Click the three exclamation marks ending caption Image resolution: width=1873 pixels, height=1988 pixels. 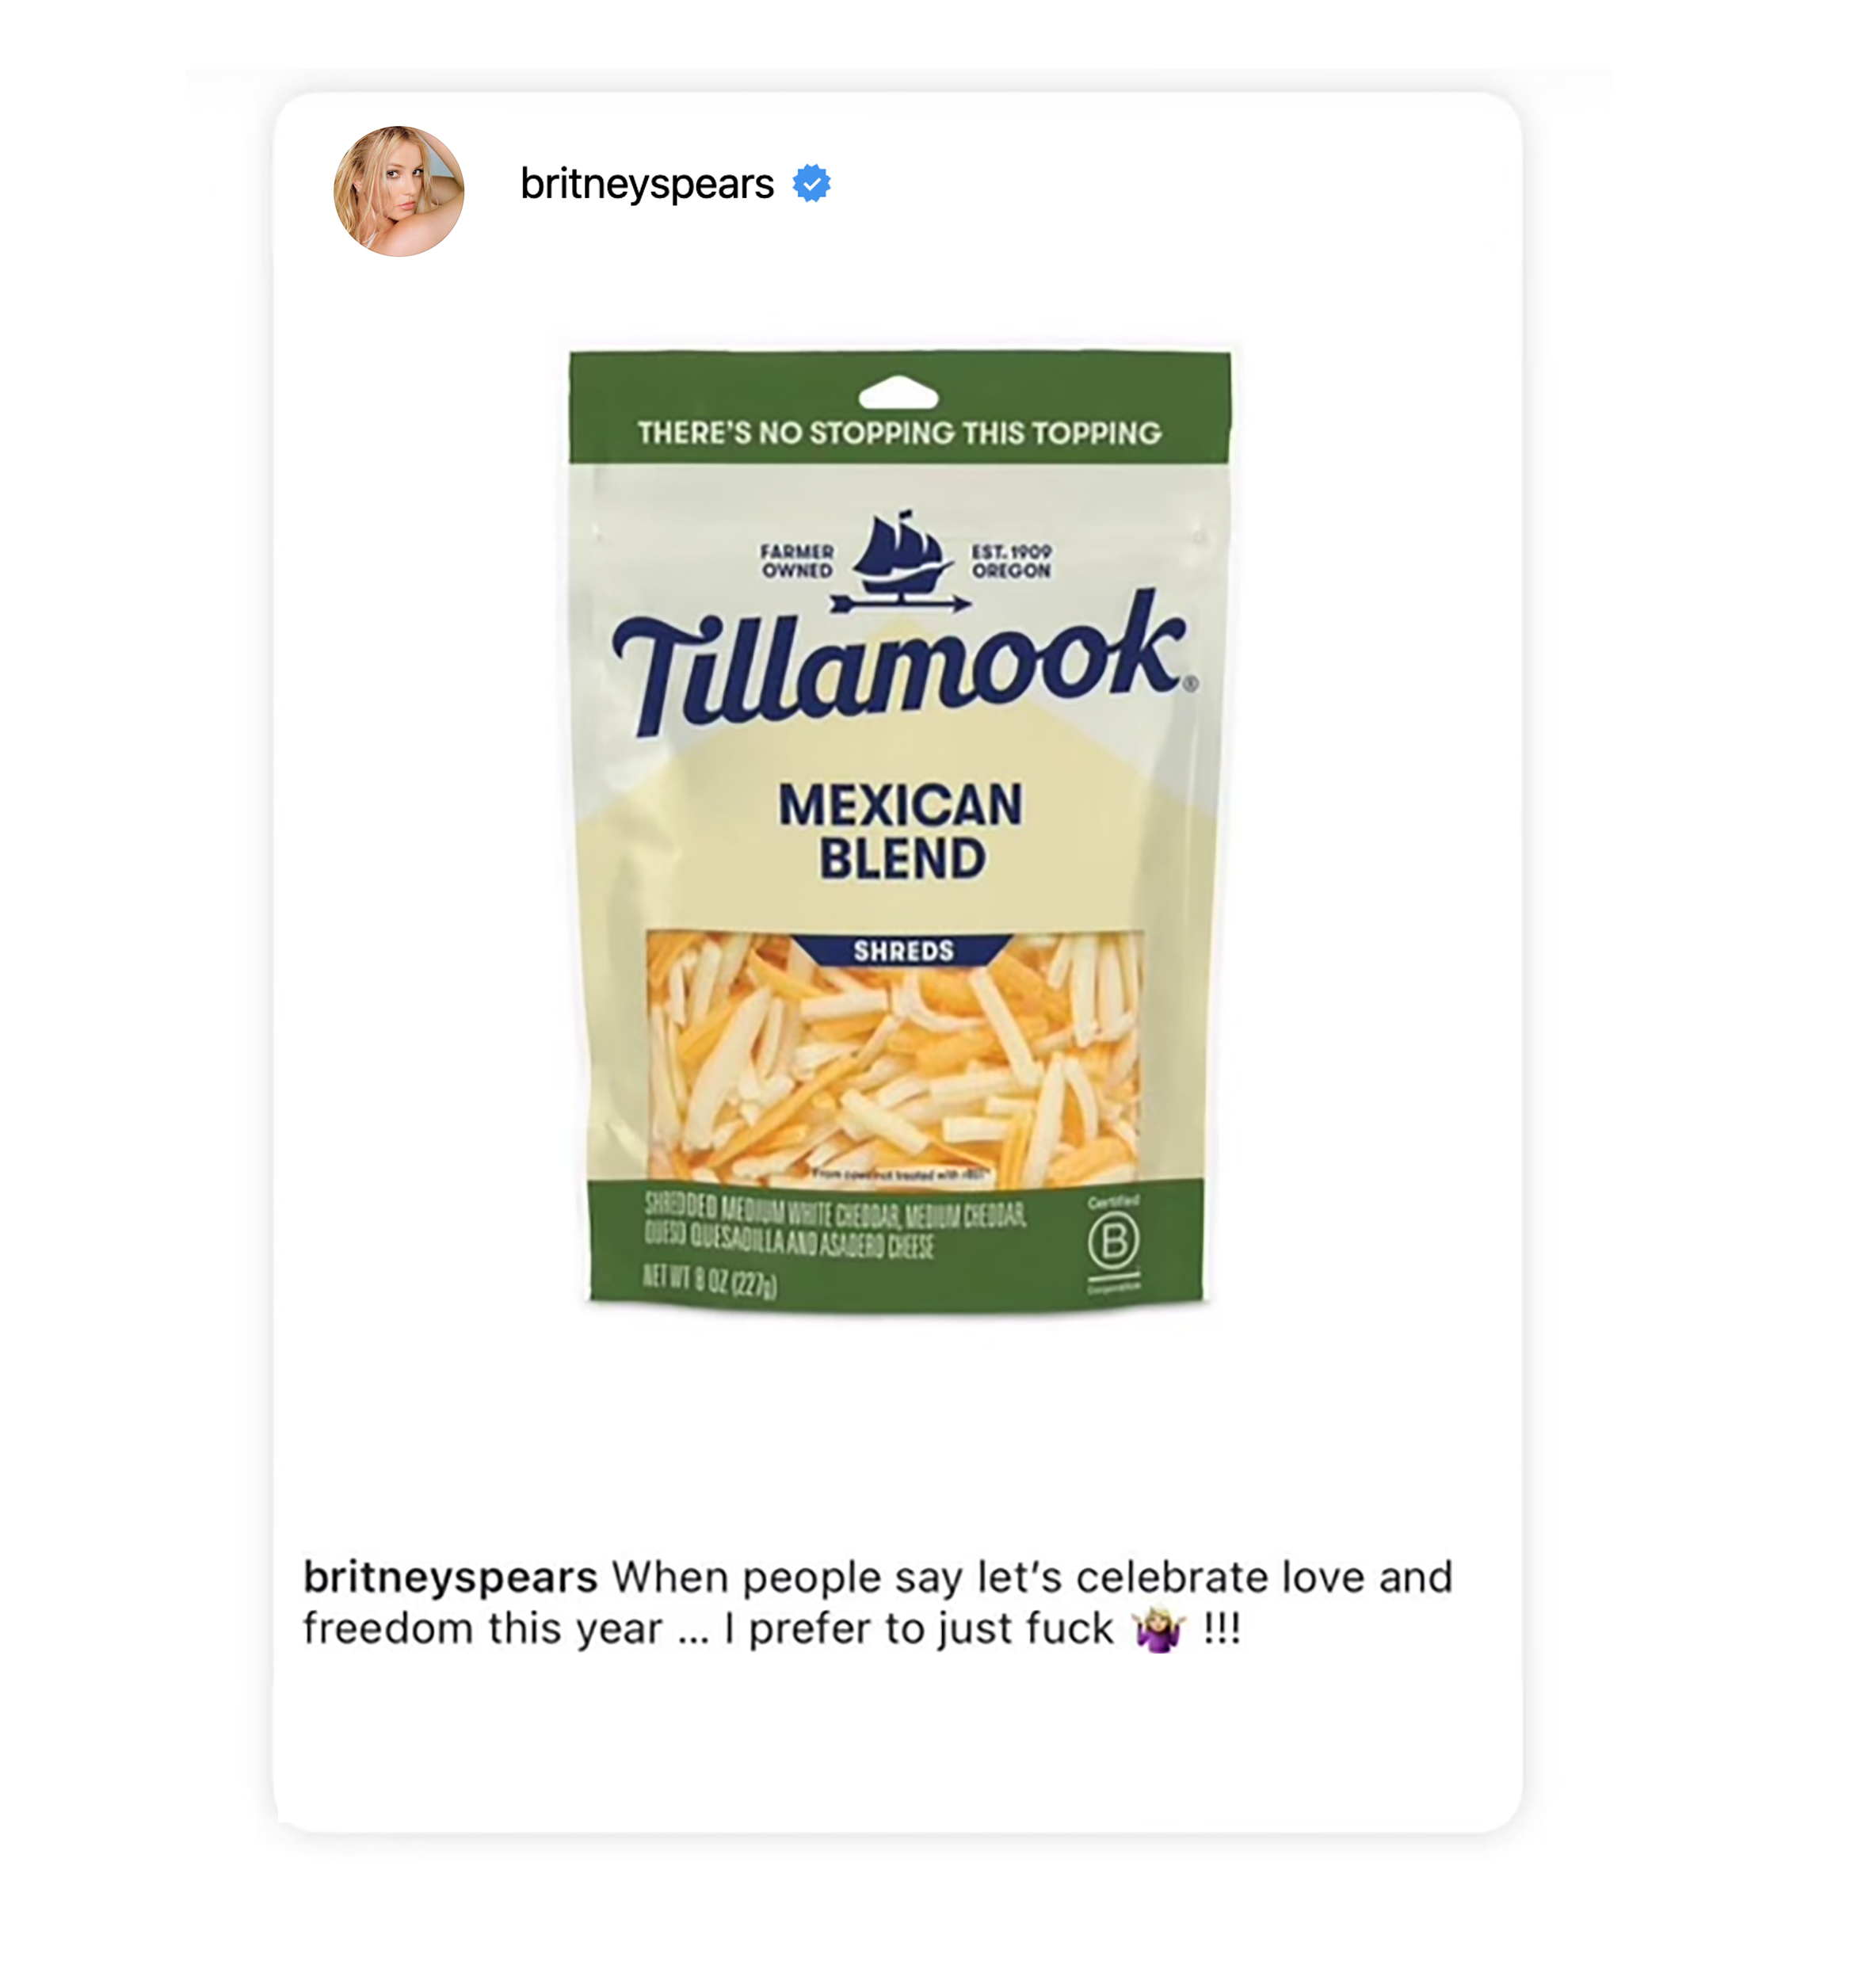pyautogui.click(x=1221, y=1628)
